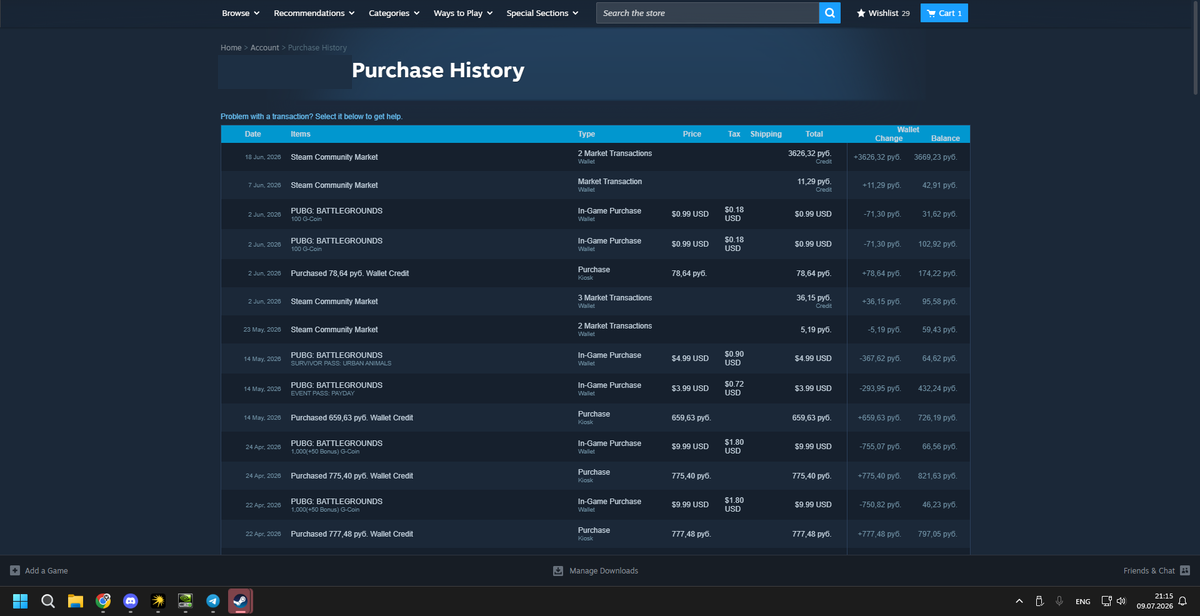Expand the Categories dropdown
The width and height of the screenshot is (1200, 616).
click(x=394, y=13)
